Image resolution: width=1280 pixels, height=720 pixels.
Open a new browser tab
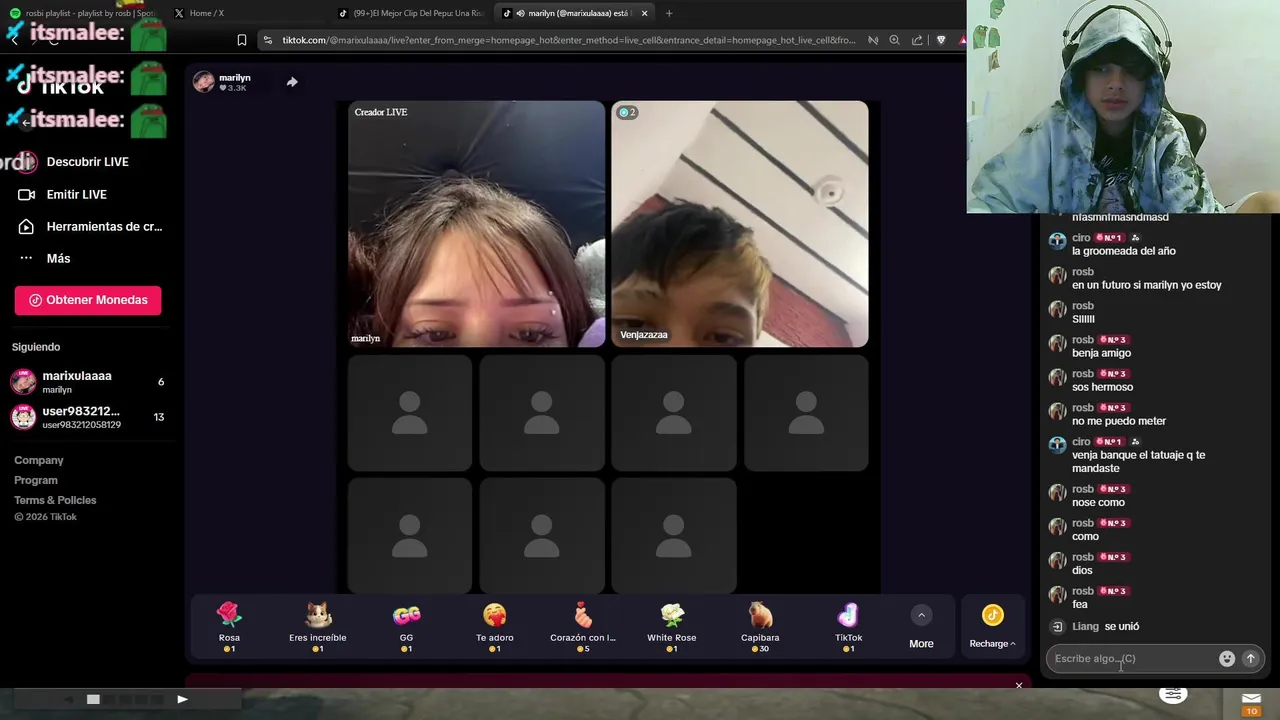click(x=669, y=13)
